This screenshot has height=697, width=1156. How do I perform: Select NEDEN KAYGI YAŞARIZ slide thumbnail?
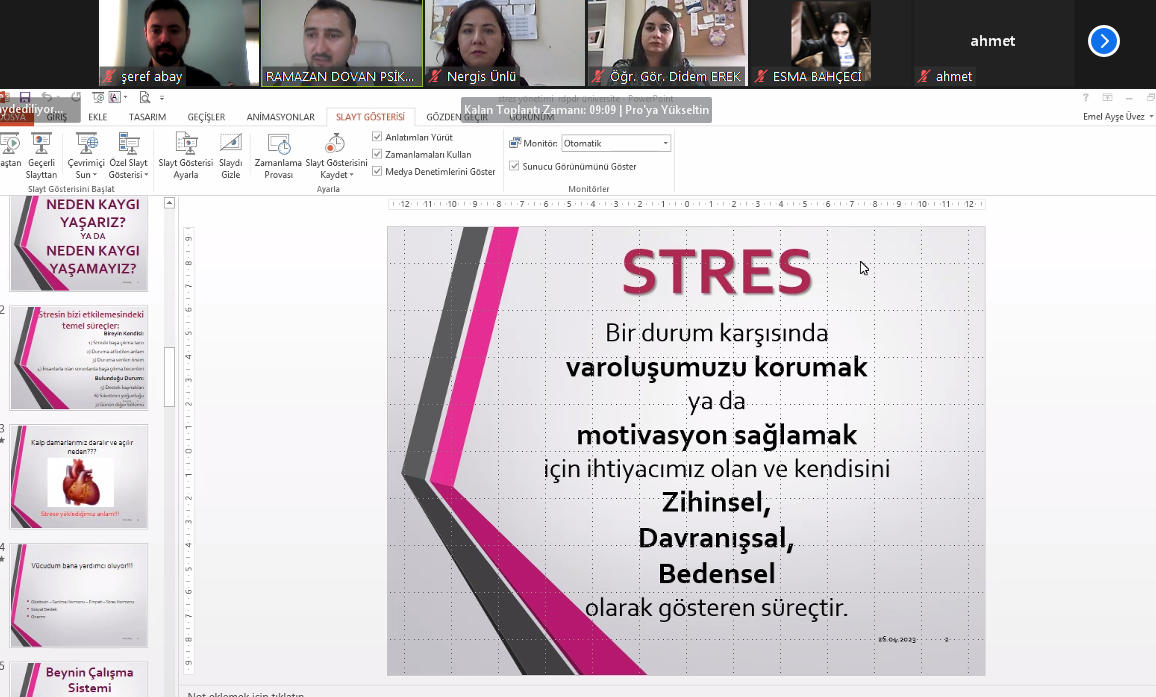point(79,243)
